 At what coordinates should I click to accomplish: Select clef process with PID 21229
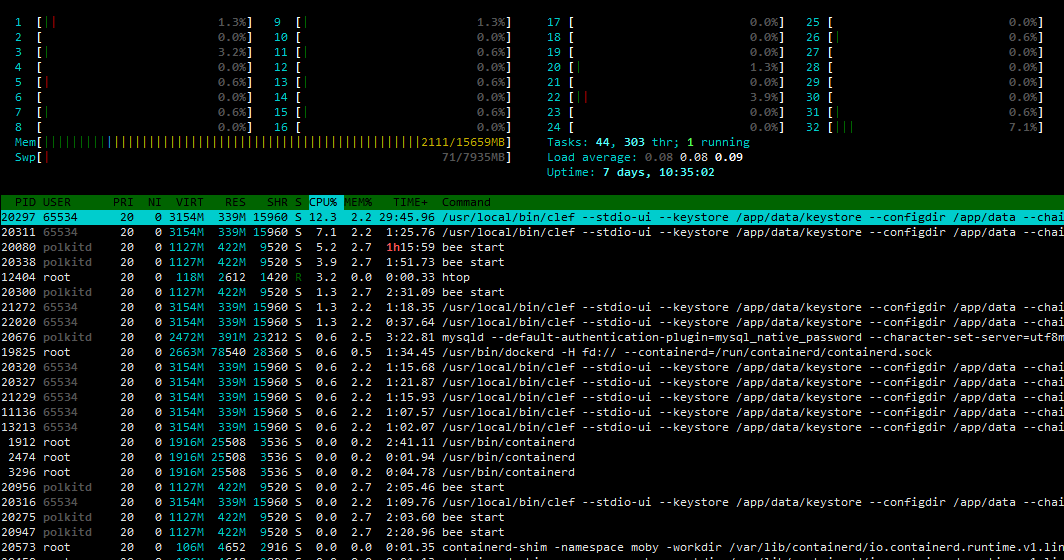click(x=532, y=397)
